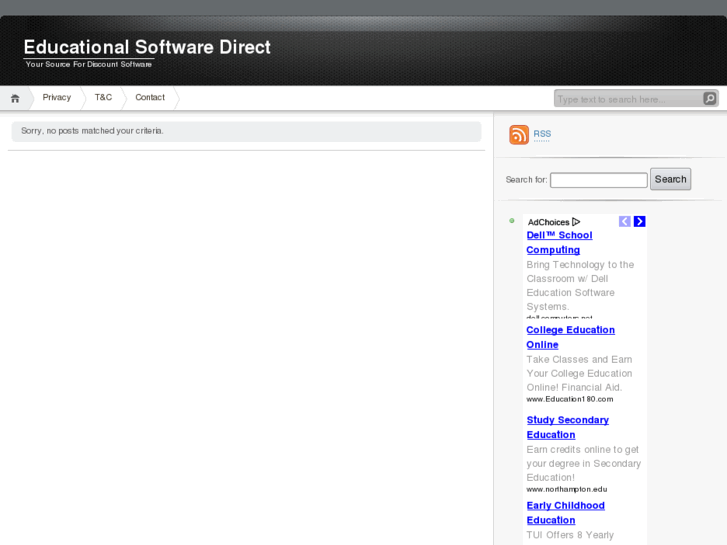Click 'Sorry, no posts matched your criteria' message
This screenshot has height=545, width=727.
click(x=92, y=131)
